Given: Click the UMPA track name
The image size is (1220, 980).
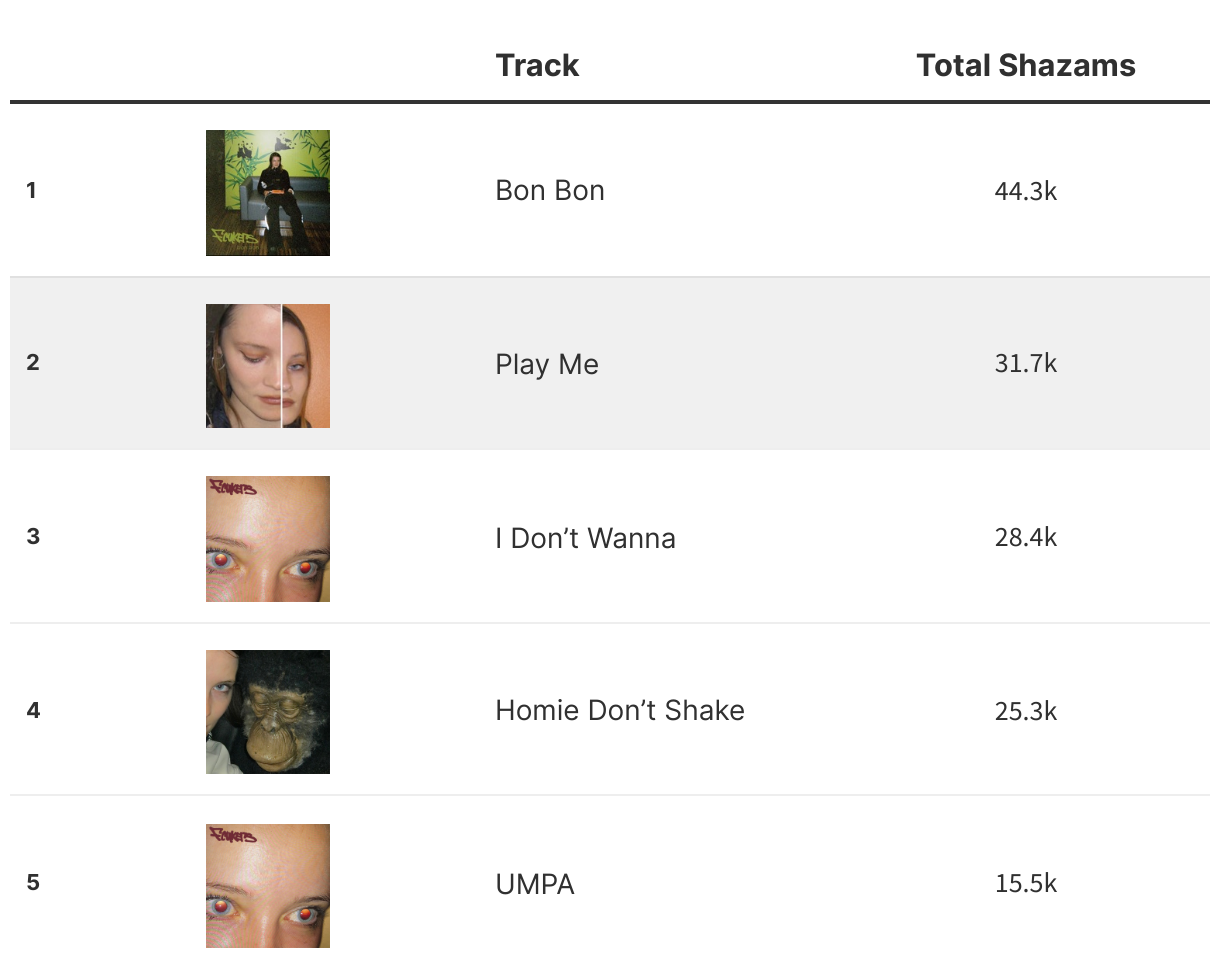Looking at the screenshot, I should tap(535, 884).
